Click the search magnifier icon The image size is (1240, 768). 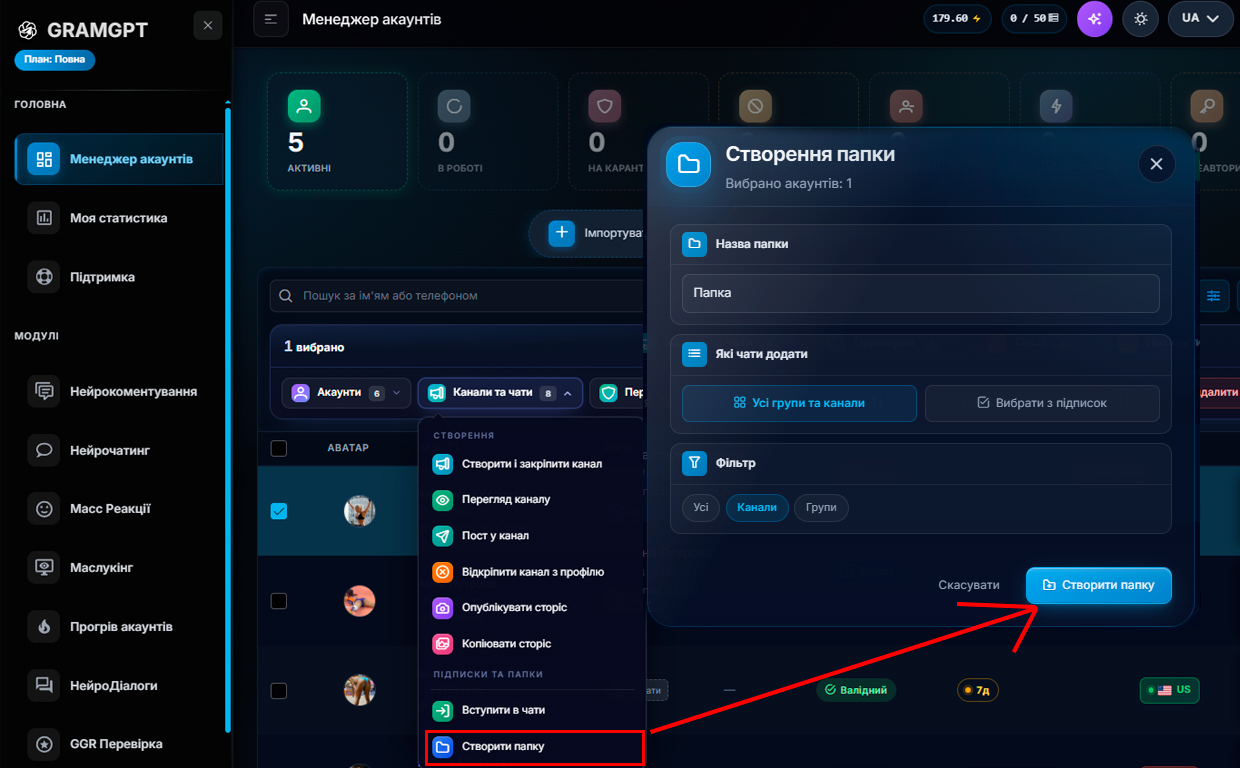pyautogui.click(x=286, y=296)
